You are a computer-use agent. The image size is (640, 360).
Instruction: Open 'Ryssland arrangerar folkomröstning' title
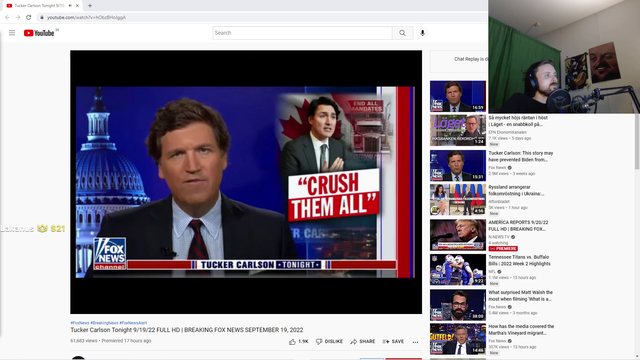516,190
